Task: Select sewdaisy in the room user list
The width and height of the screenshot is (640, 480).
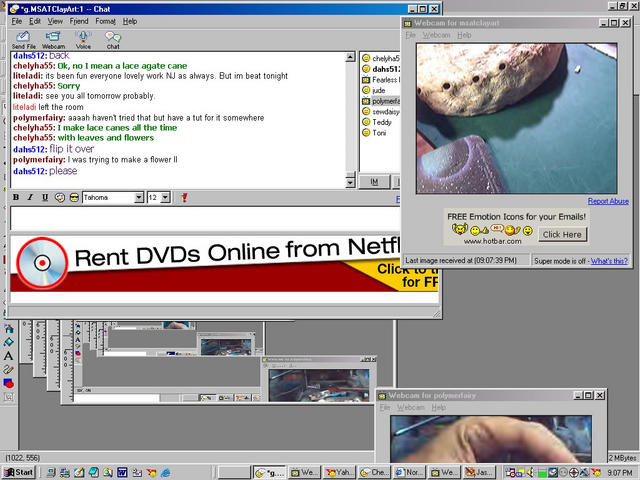Action: tap(381, 111)
